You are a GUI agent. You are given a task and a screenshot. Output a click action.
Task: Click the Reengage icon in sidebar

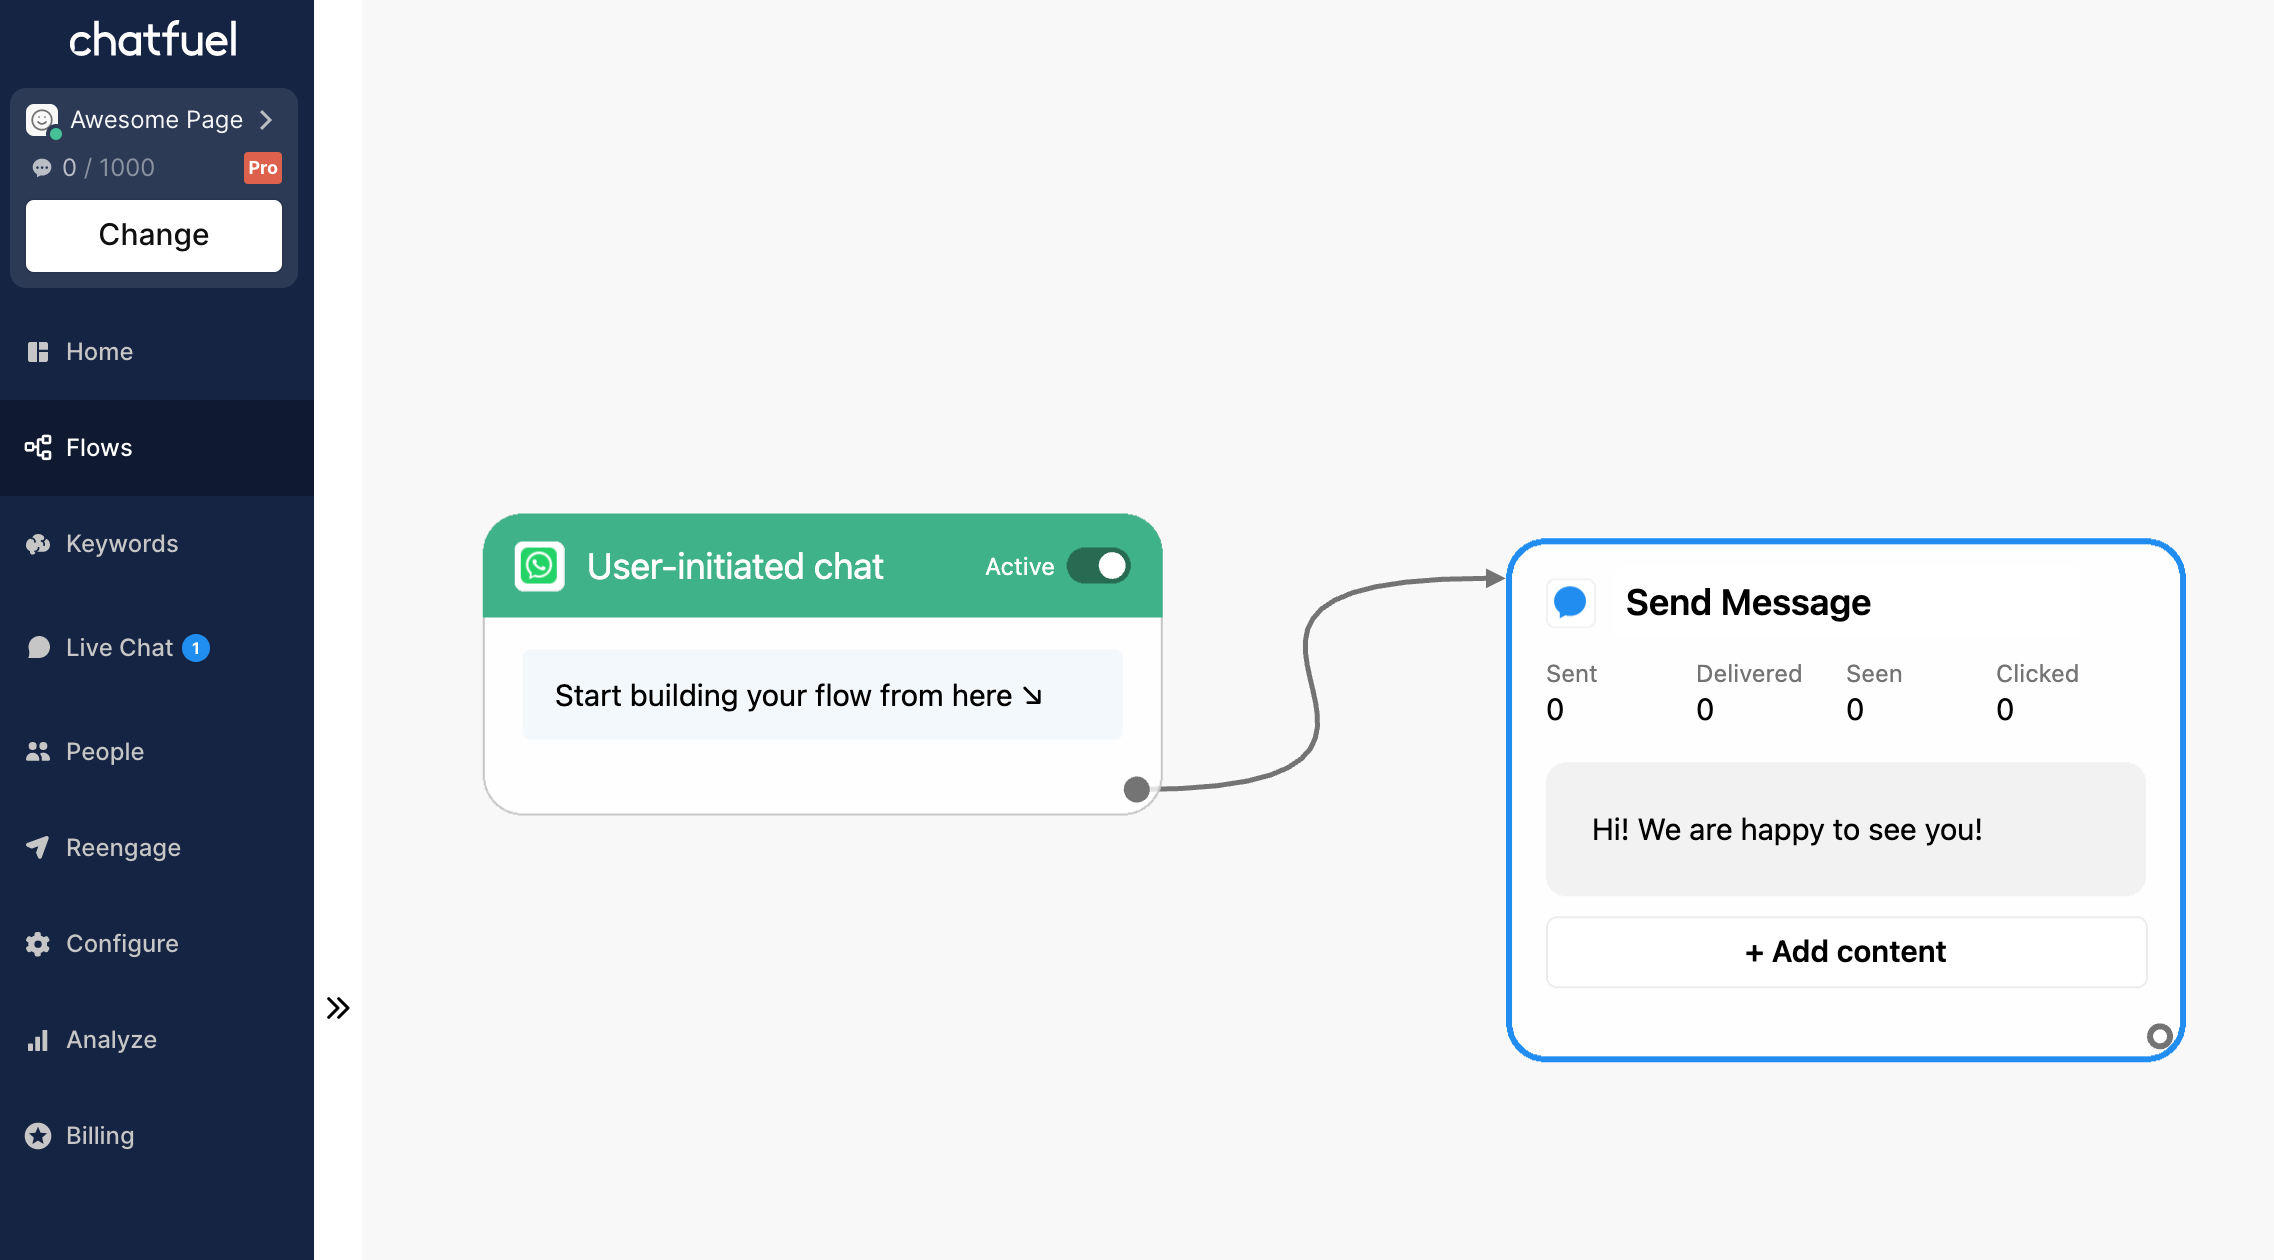coord(39,847)
